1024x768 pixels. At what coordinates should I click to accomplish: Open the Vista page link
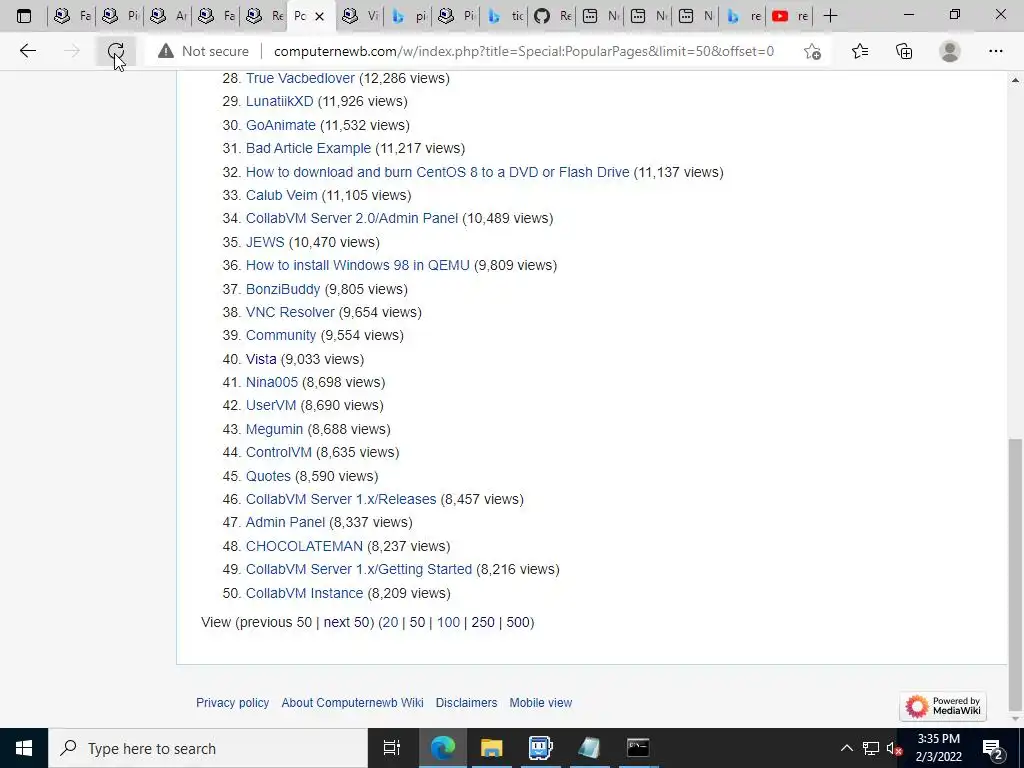(261, 359)
